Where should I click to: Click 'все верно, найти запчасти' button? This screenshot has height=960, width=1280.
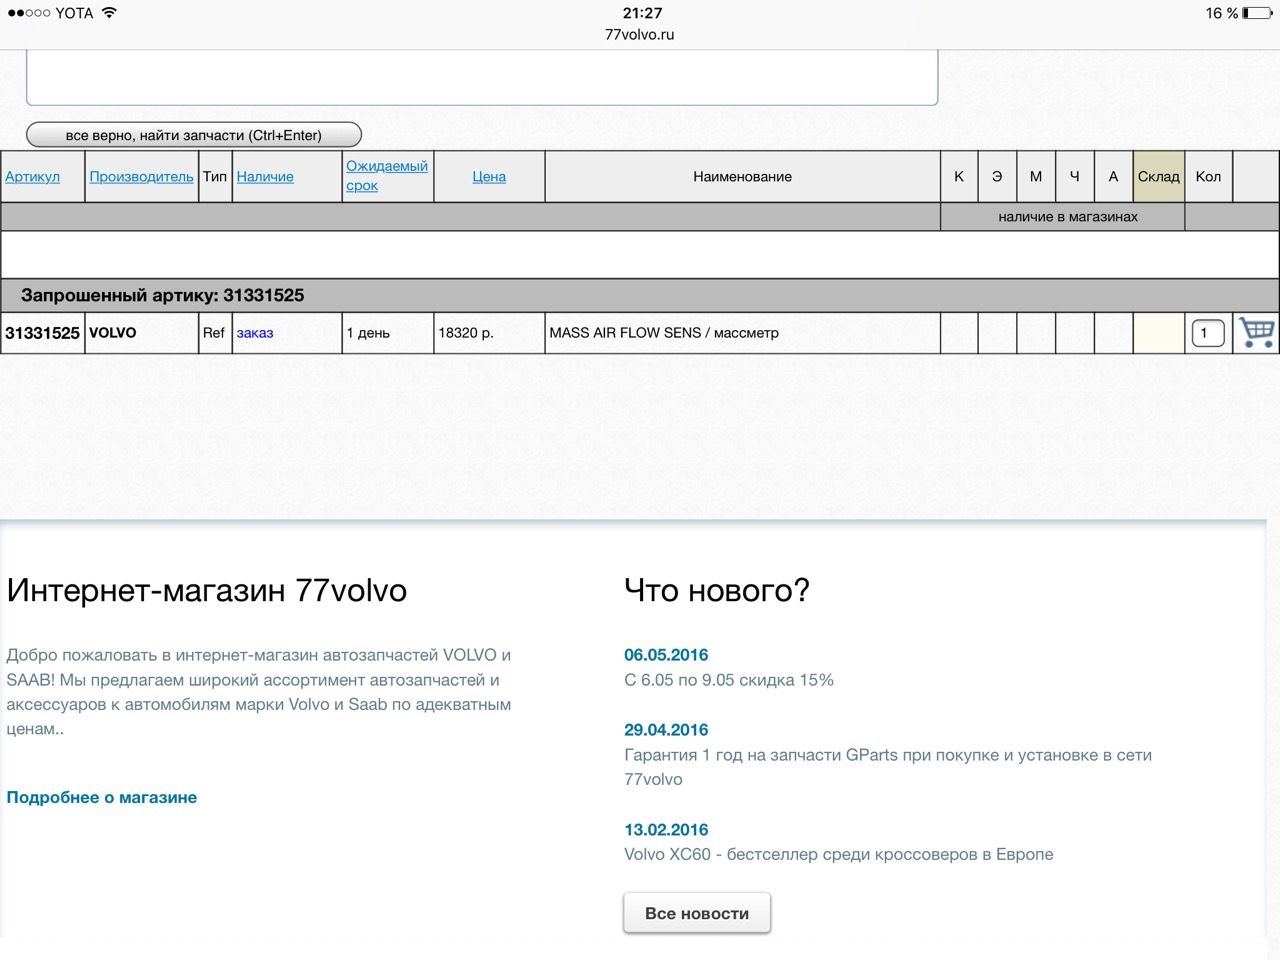194,135
